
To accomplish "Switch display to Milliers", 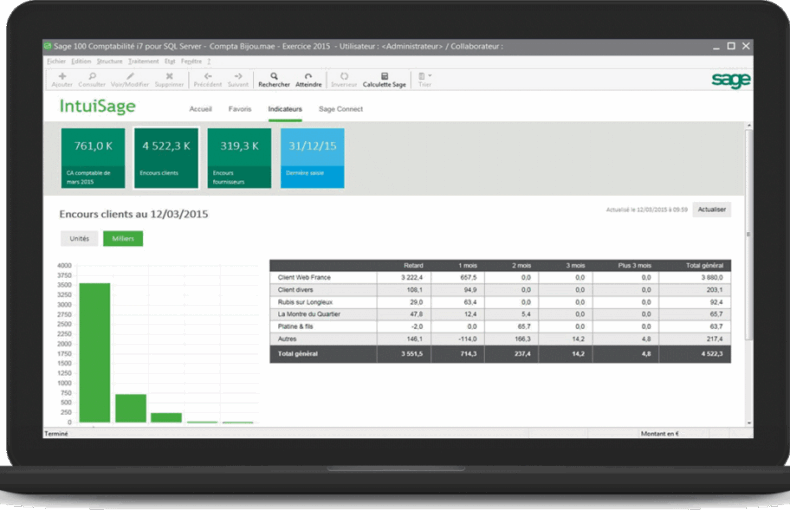I will (123, 239).
